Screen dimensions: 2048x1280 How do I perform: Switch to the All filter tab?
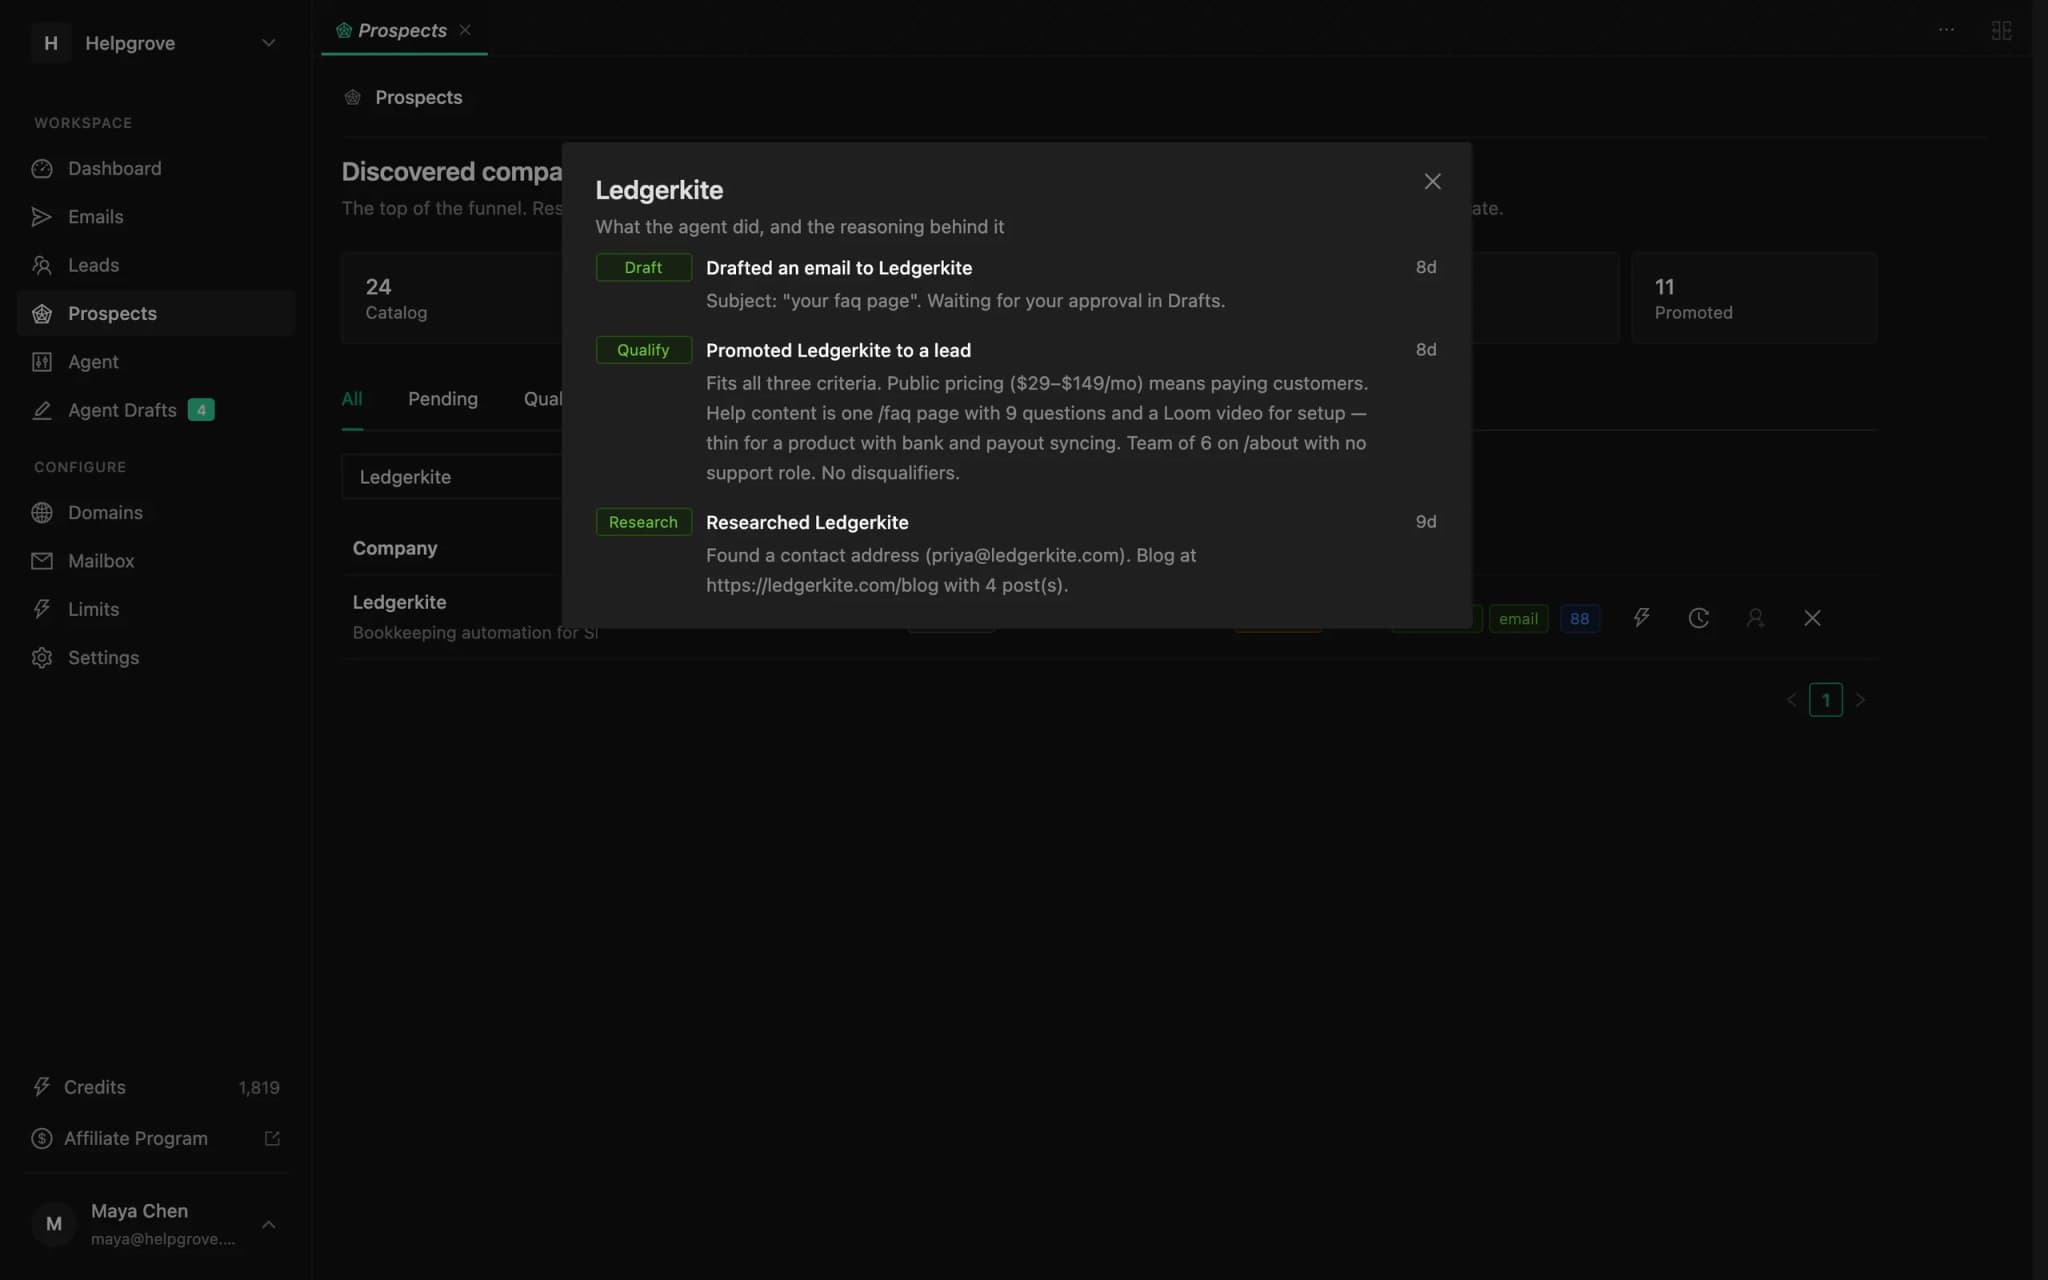point(352,399)
